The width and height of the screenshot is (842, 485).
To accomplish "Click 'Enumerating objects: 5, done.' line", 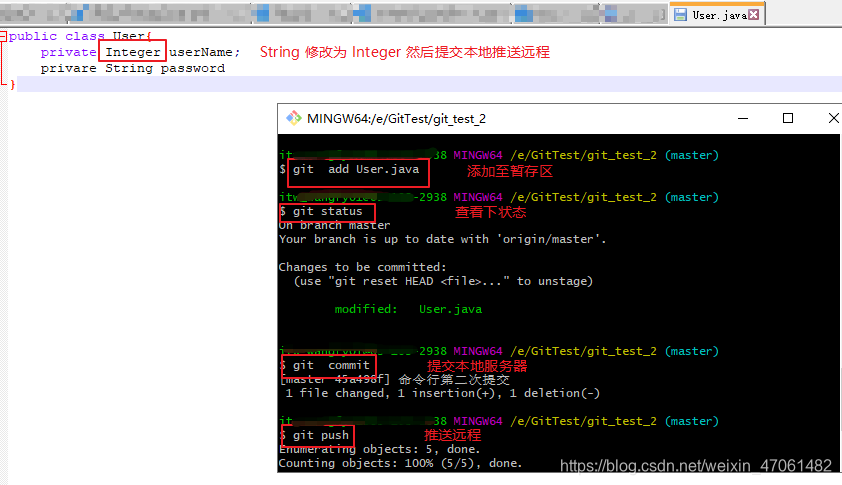I will click(380, 449).
